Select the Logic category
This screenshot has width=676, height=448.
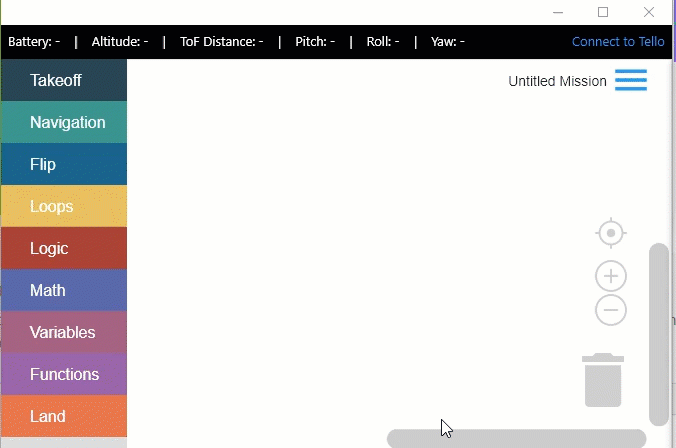click(64, 248)
